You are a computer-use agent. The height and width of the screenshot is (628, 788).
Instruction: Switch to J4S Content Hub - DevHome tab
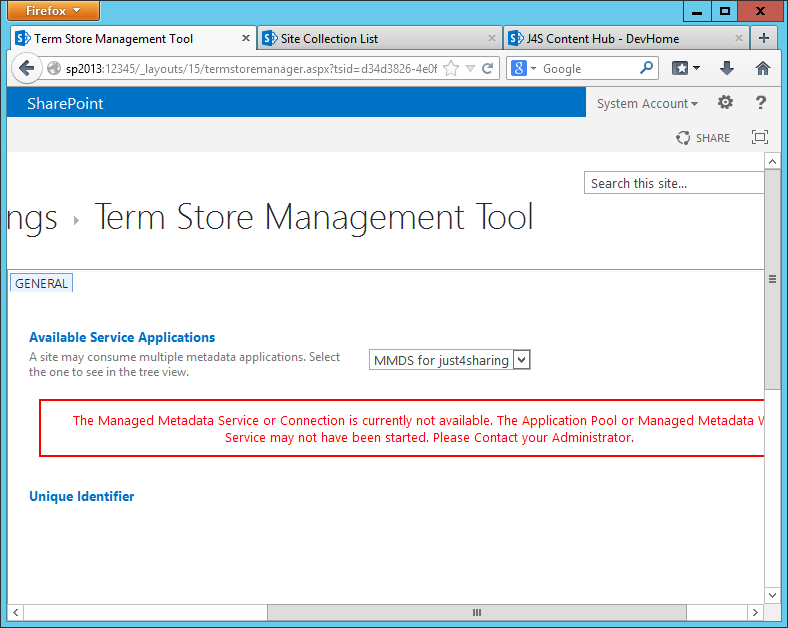pos(626,39)
